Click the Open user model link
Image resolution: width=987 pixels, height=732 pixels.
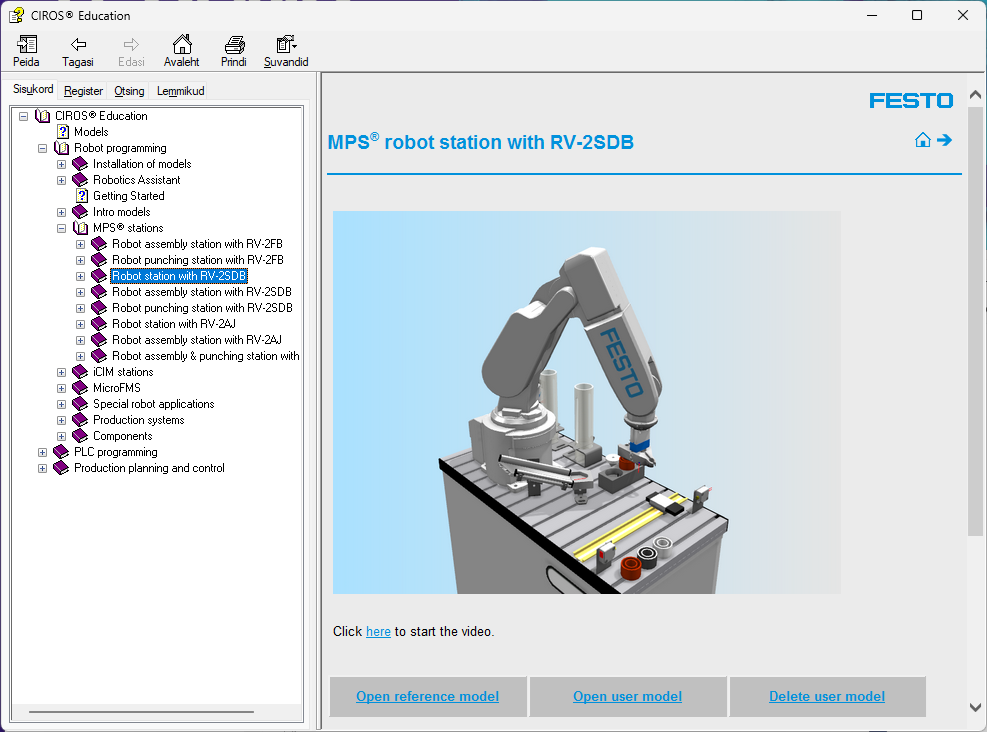[x=628, y=696]
